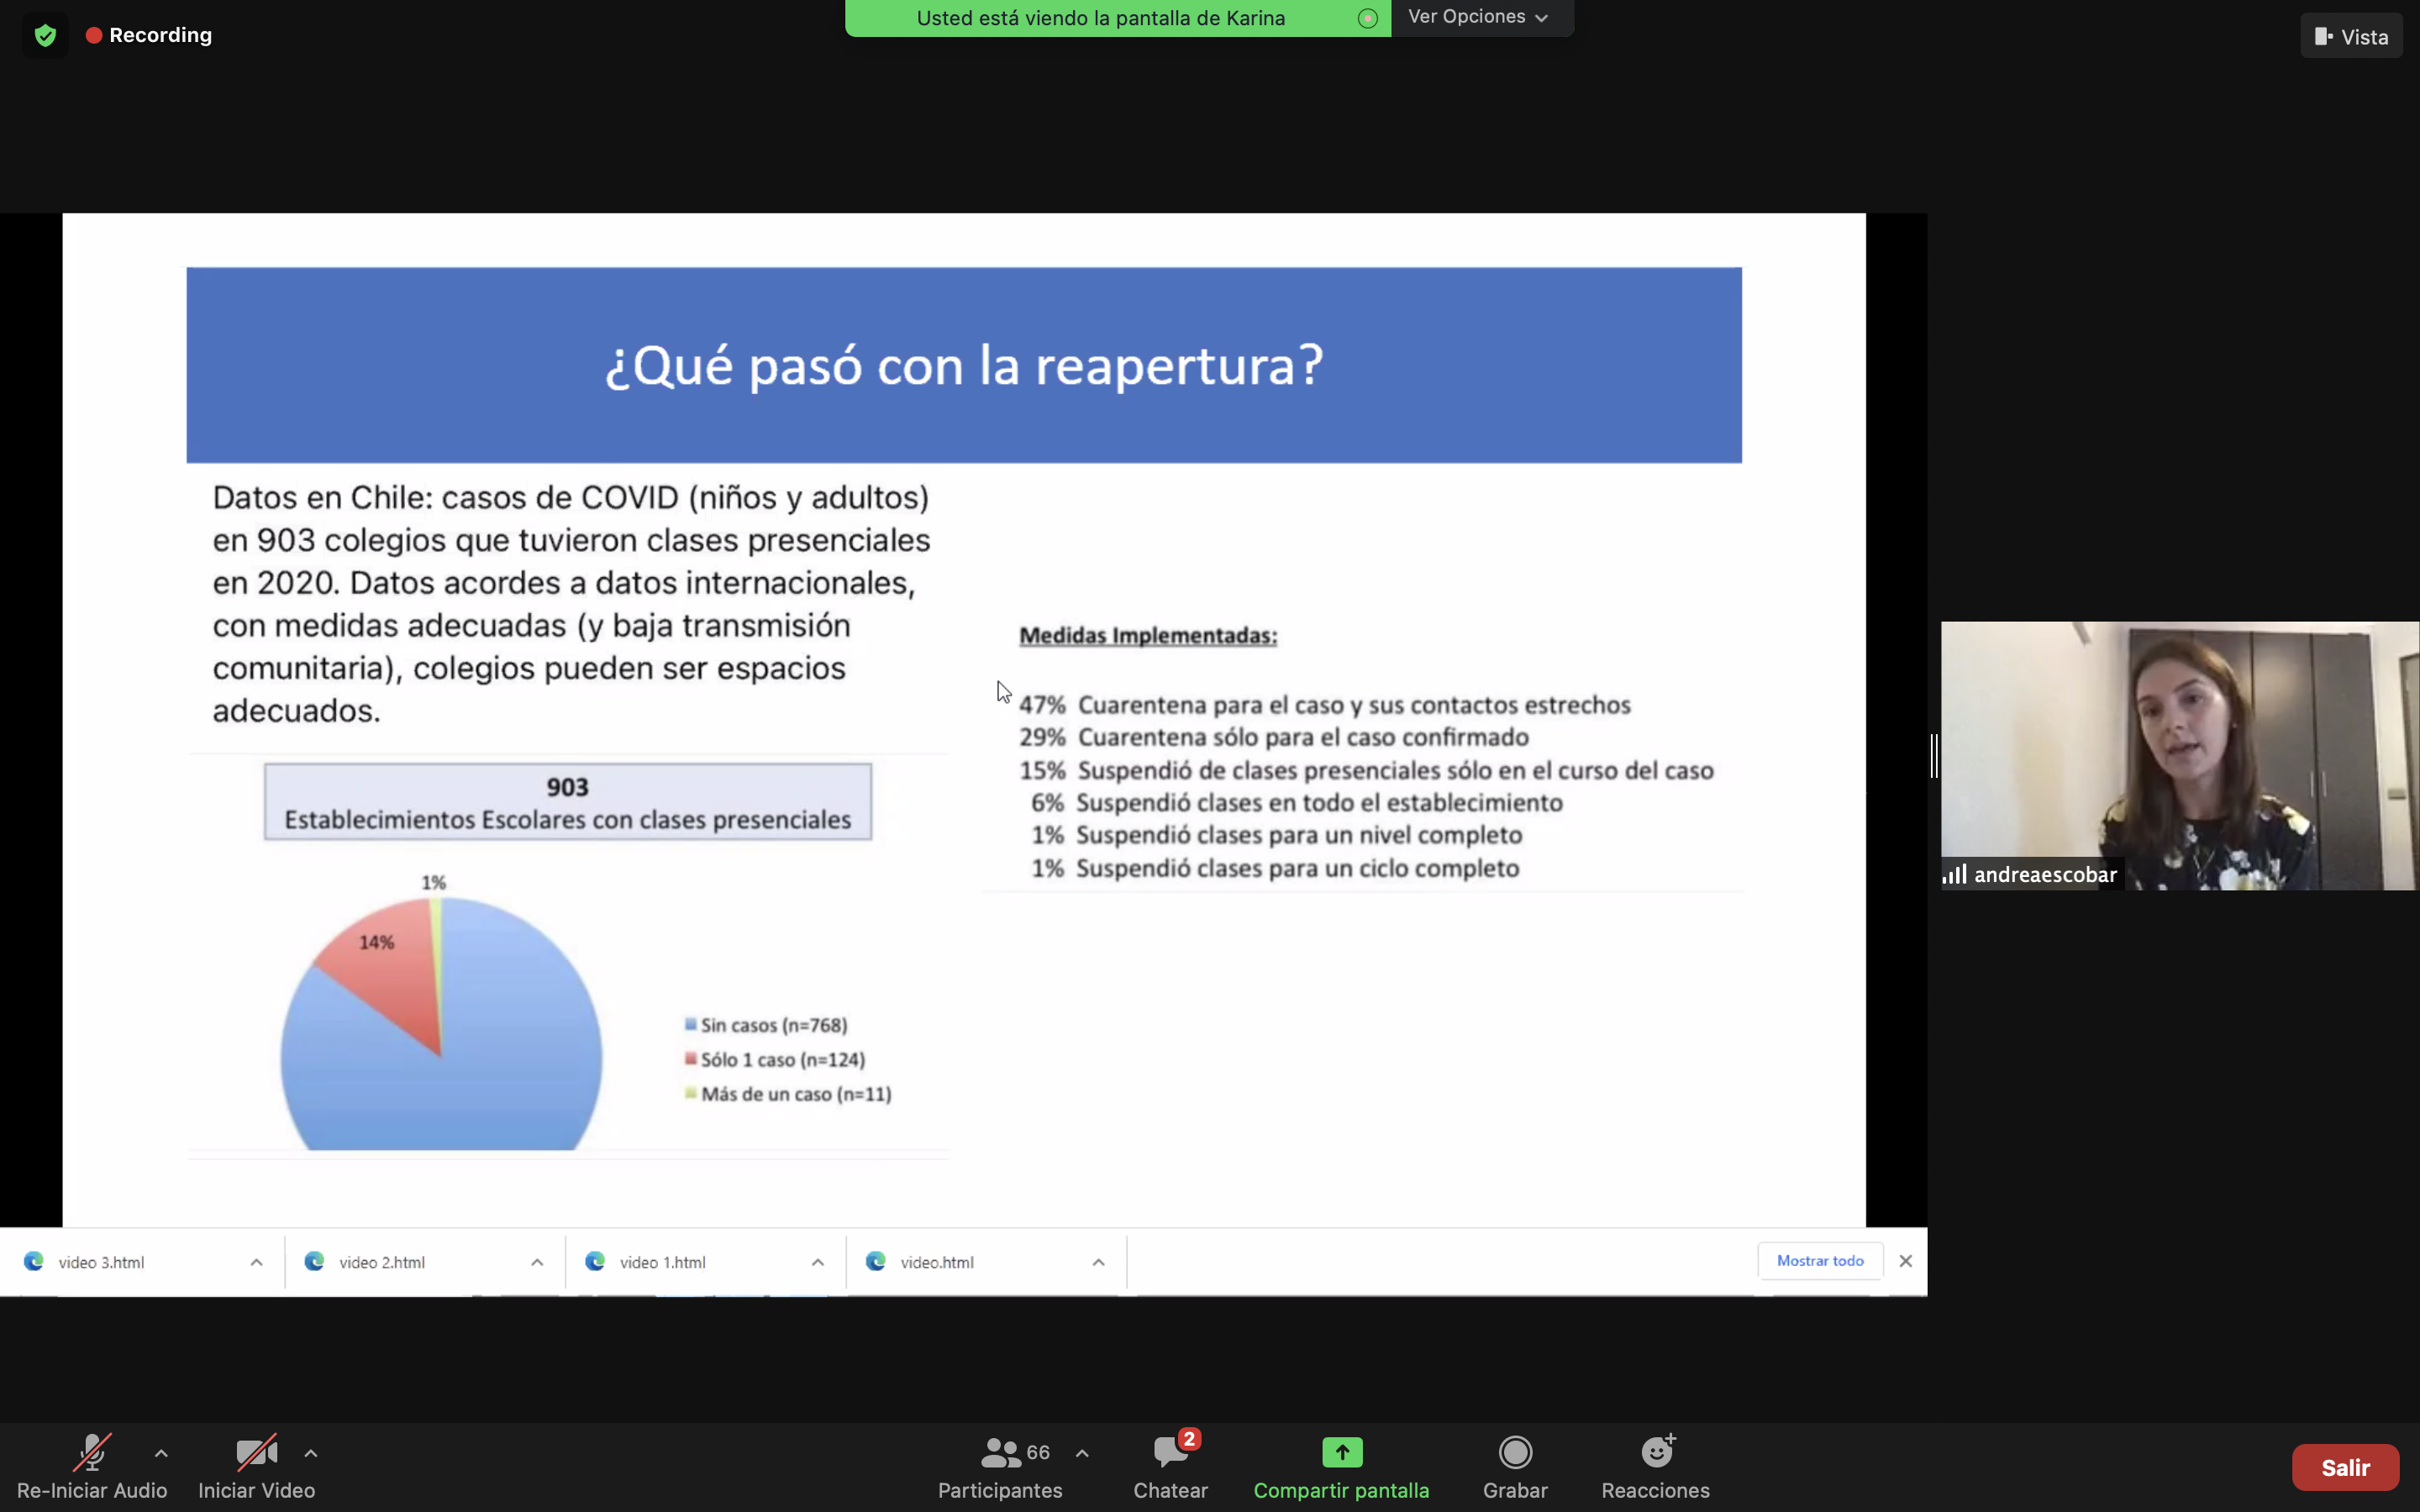This screenshot has height=1512, width=2420.
Task: Click the participant count 66
Action: tap(1038, 1452)
